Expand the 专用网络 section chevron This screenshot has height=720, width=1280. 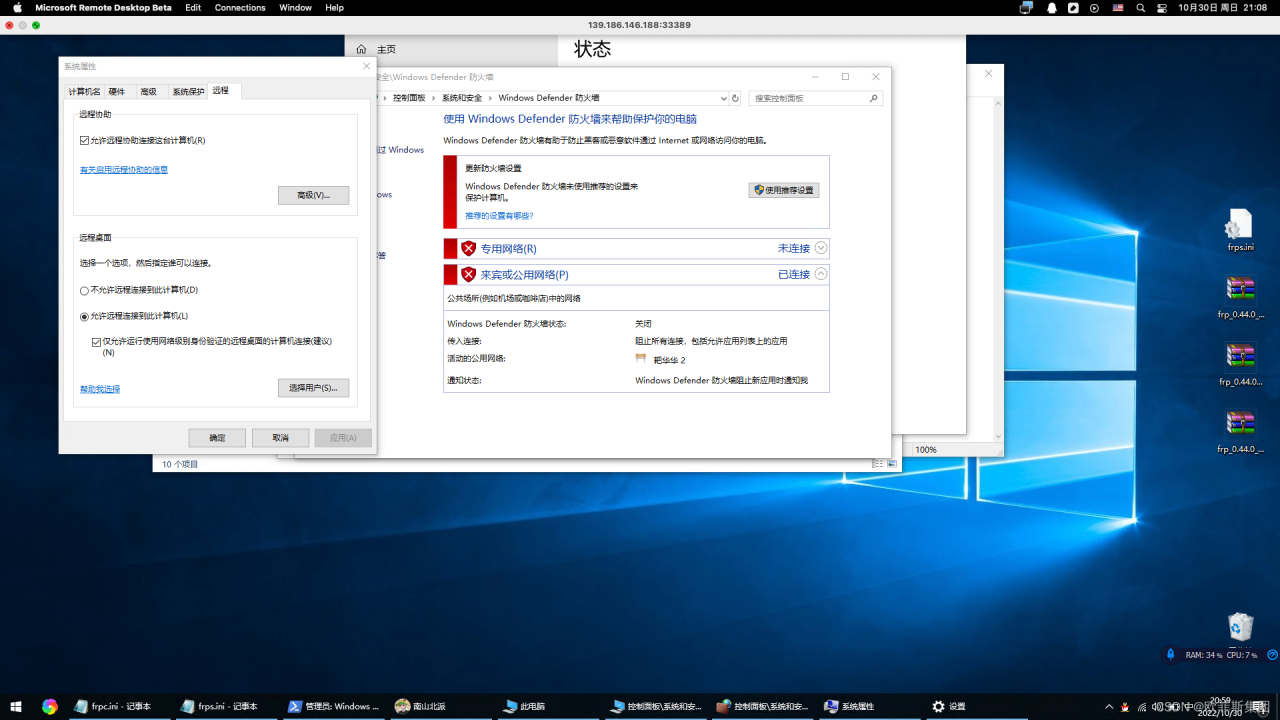point(821,248)
